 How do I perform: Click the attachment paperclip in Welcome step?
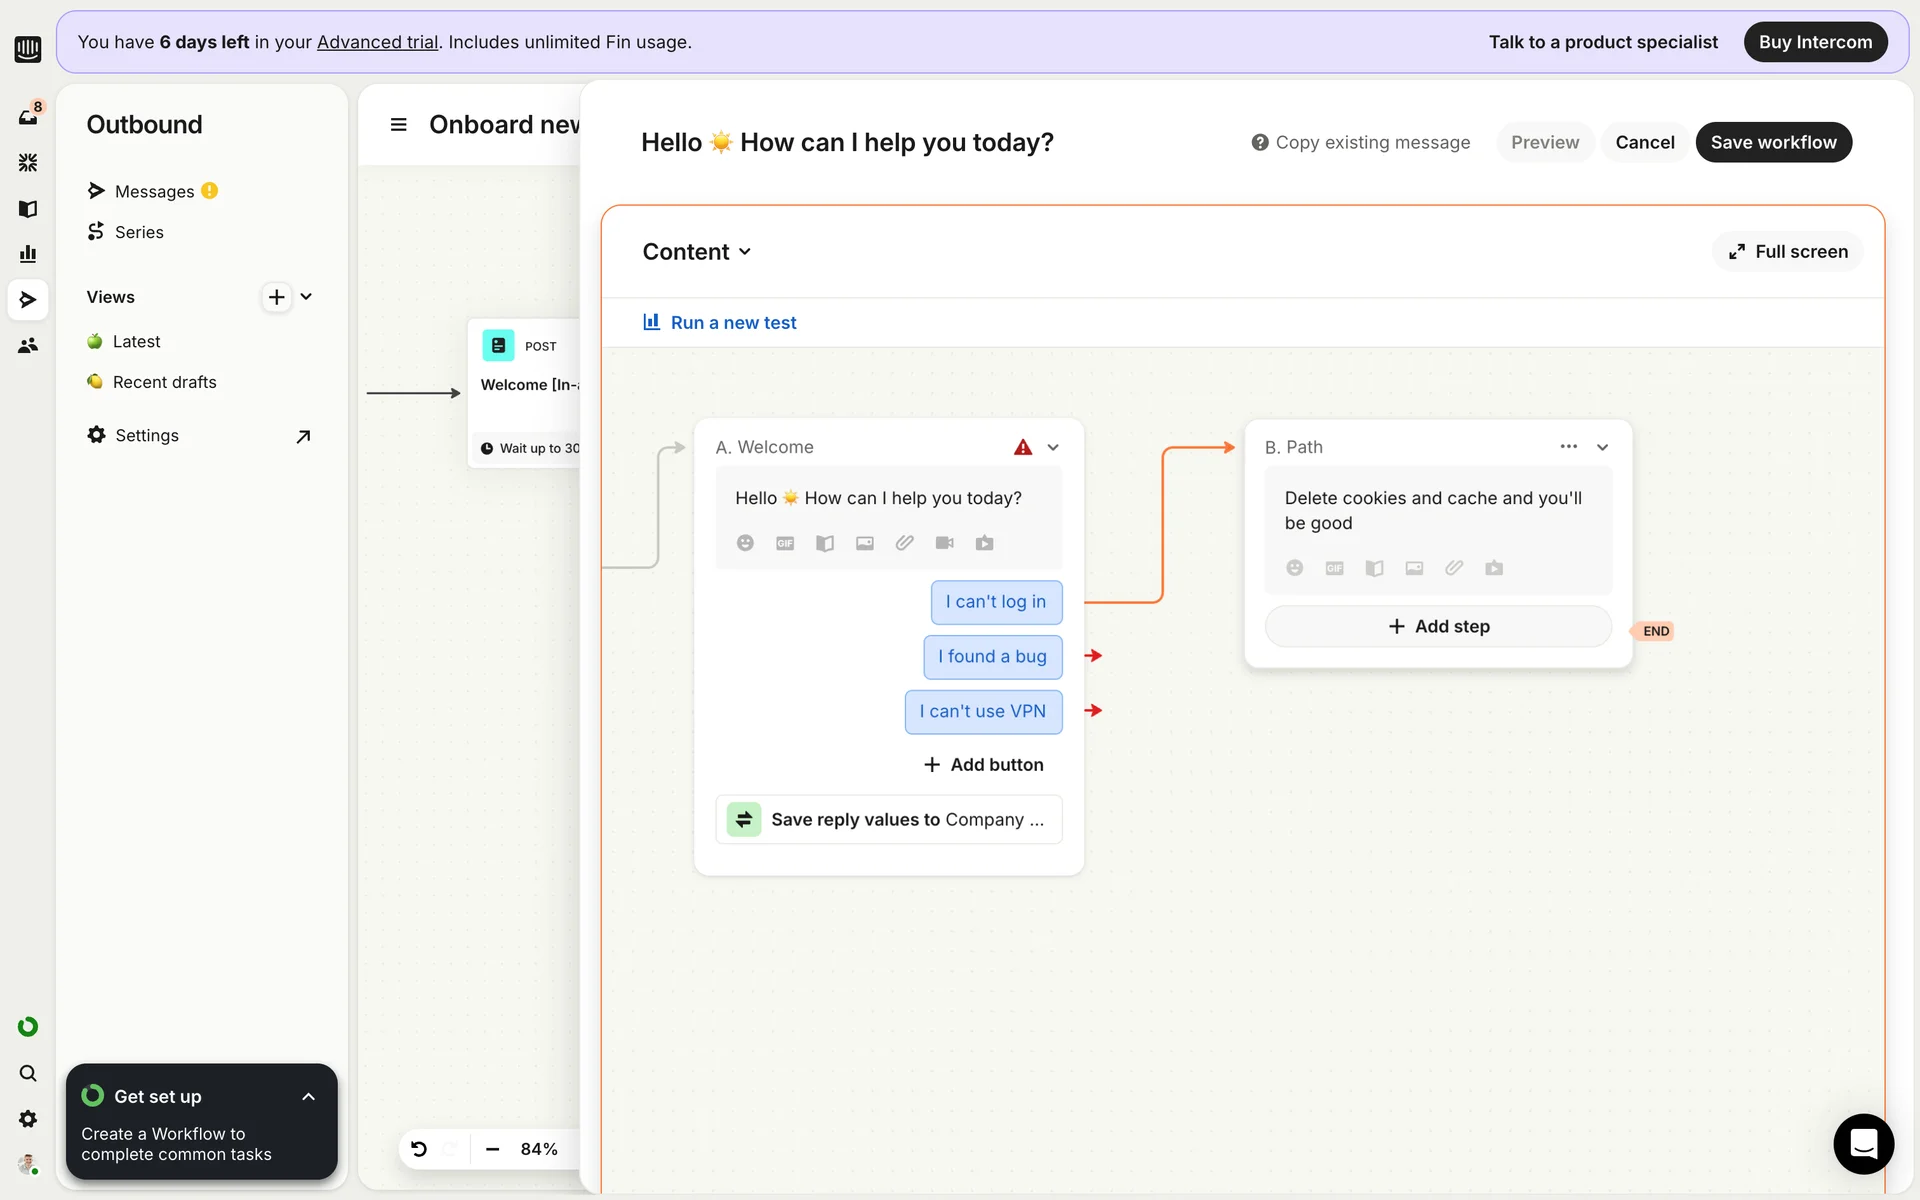904,543
